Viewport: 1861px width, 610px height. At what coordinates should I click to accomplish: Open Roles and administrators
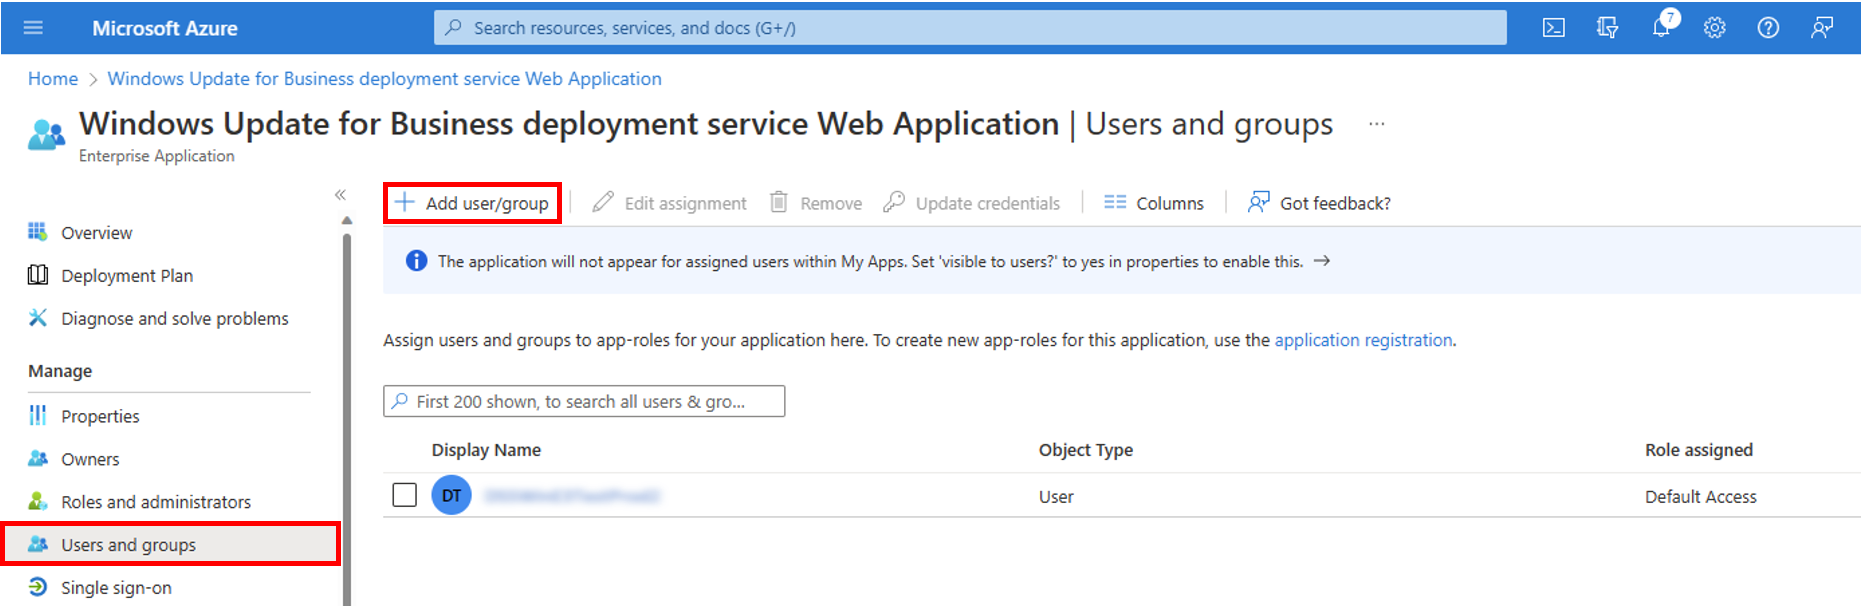tap(156, 502)
